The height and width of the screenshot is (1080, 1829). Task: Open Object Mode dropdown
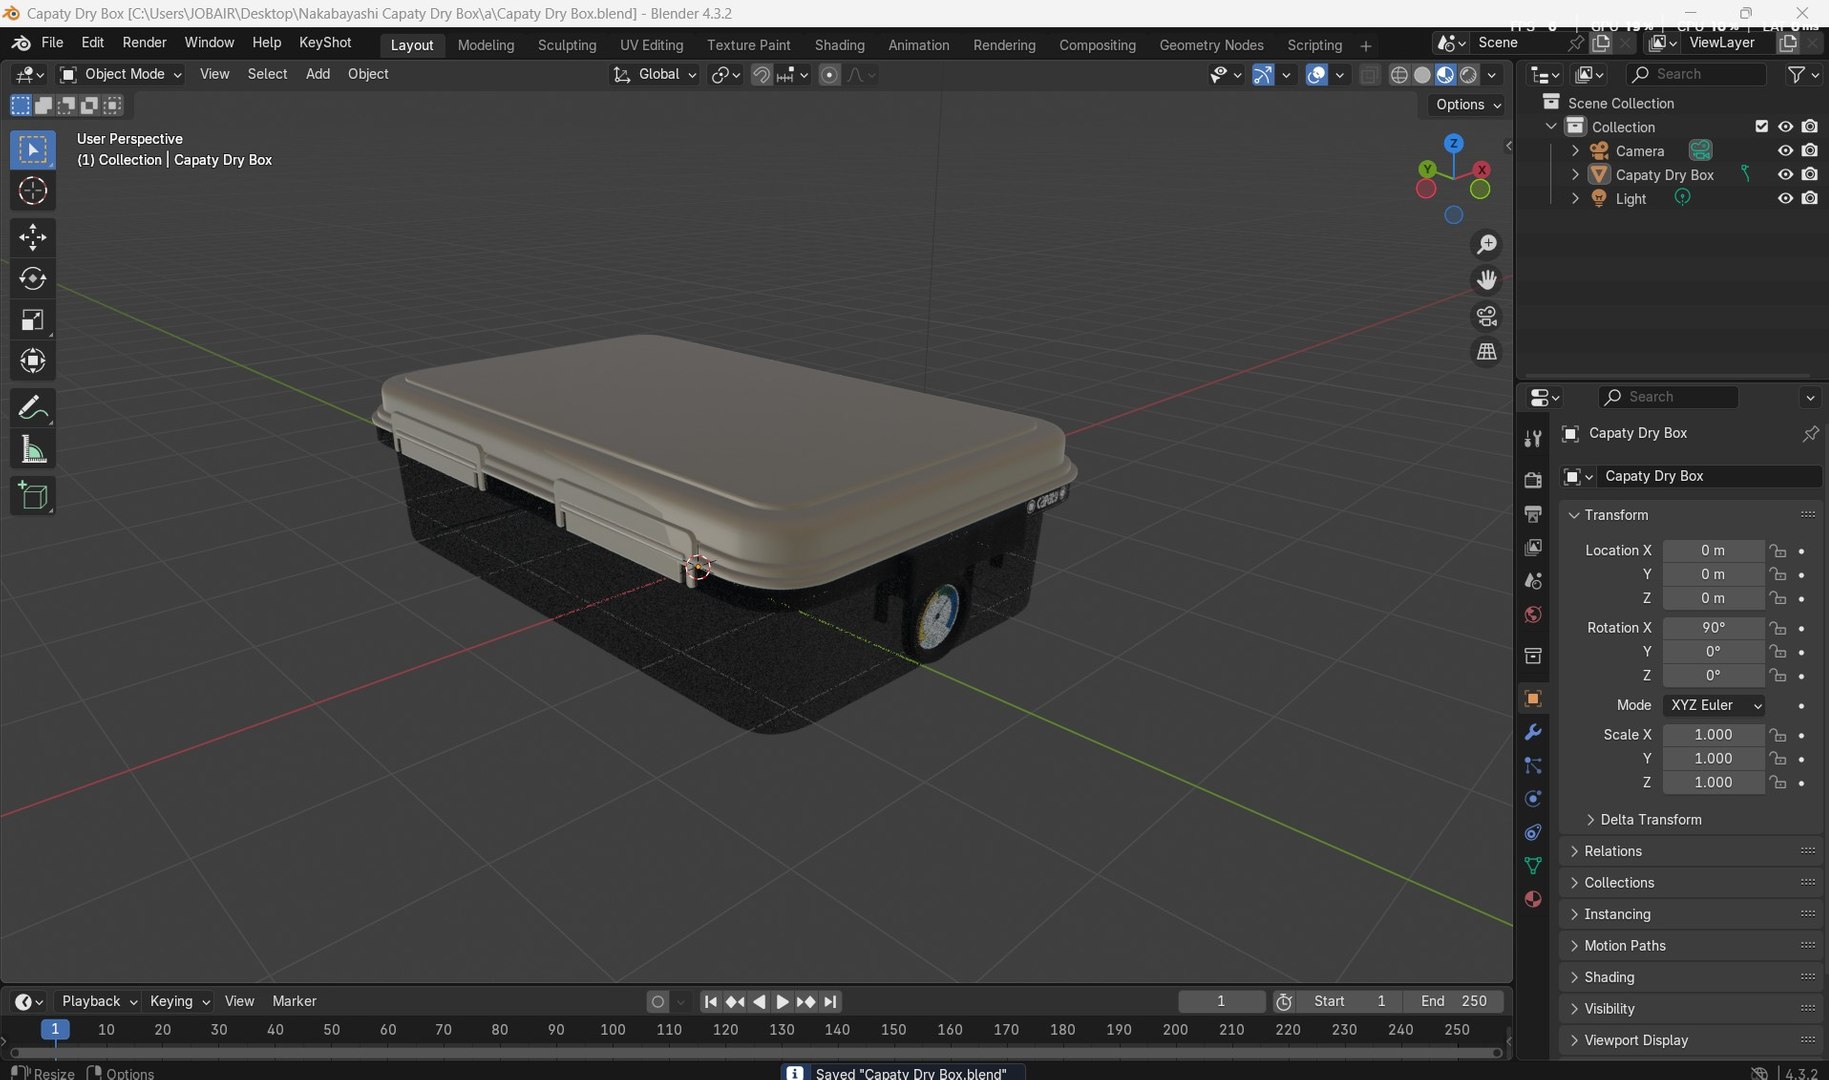[x=120, y=74]
